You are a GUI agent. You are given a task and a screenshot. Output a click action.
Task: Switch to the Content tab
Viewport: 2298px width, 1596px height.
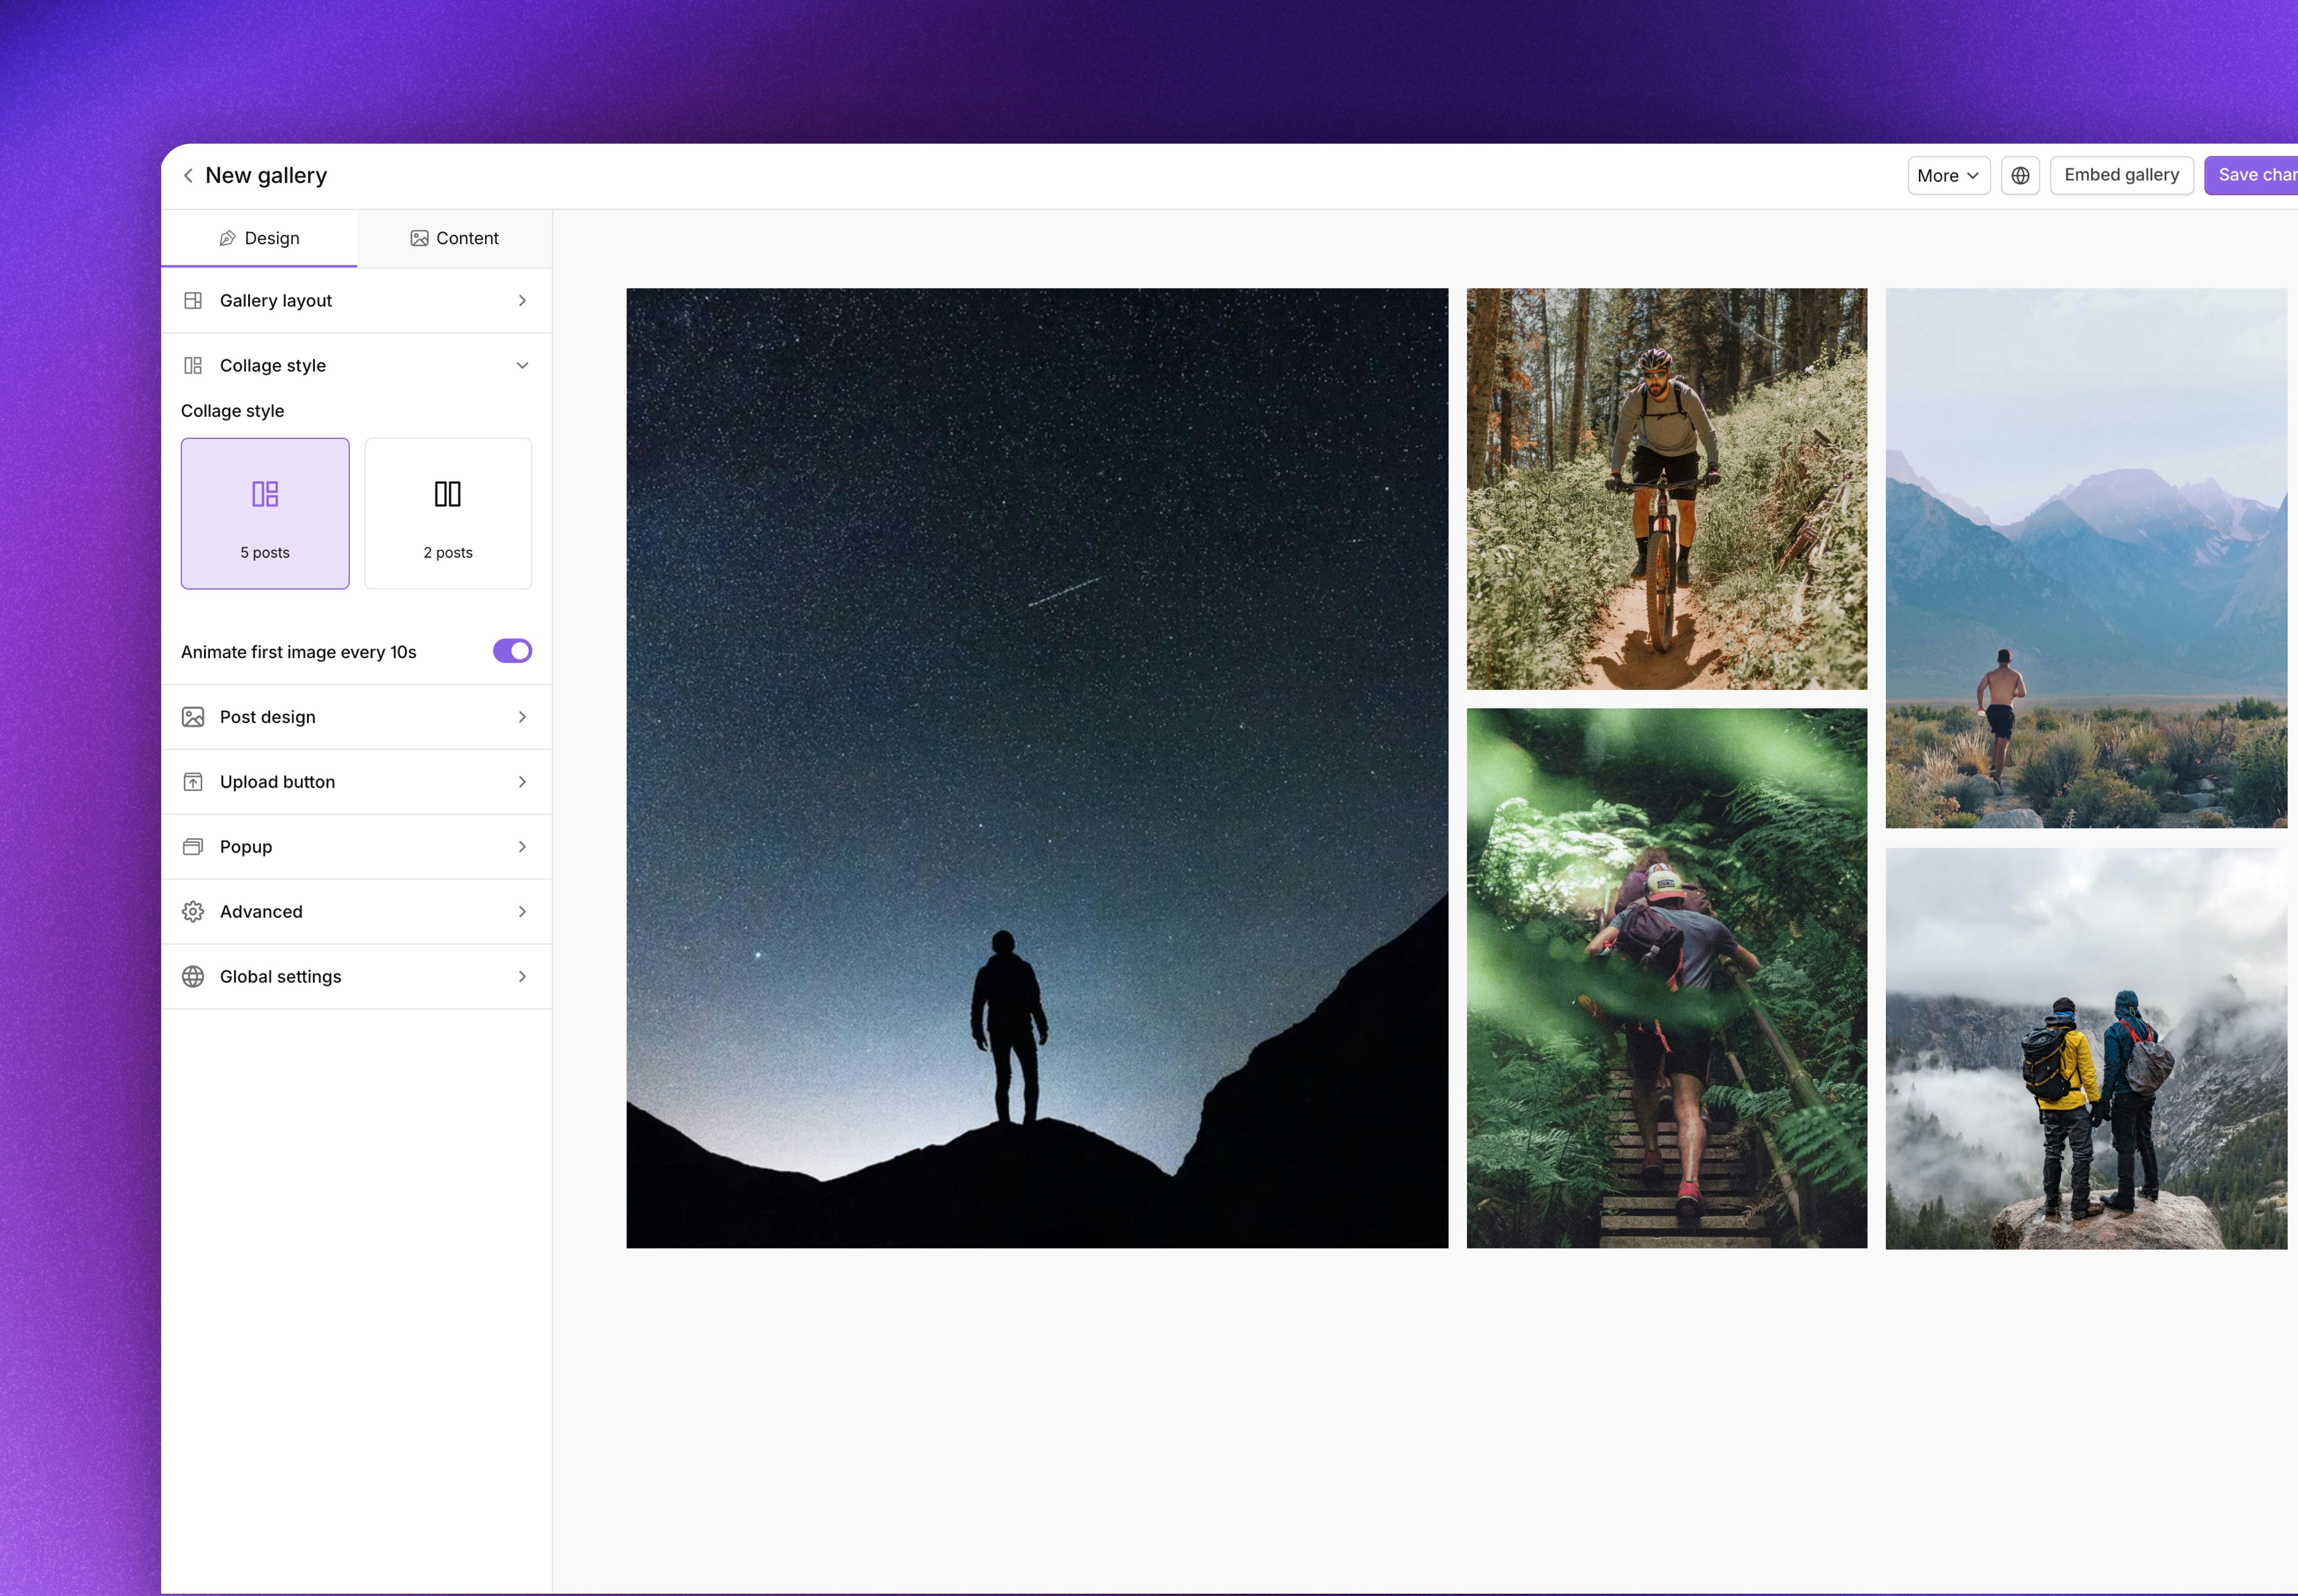point(455,238)
